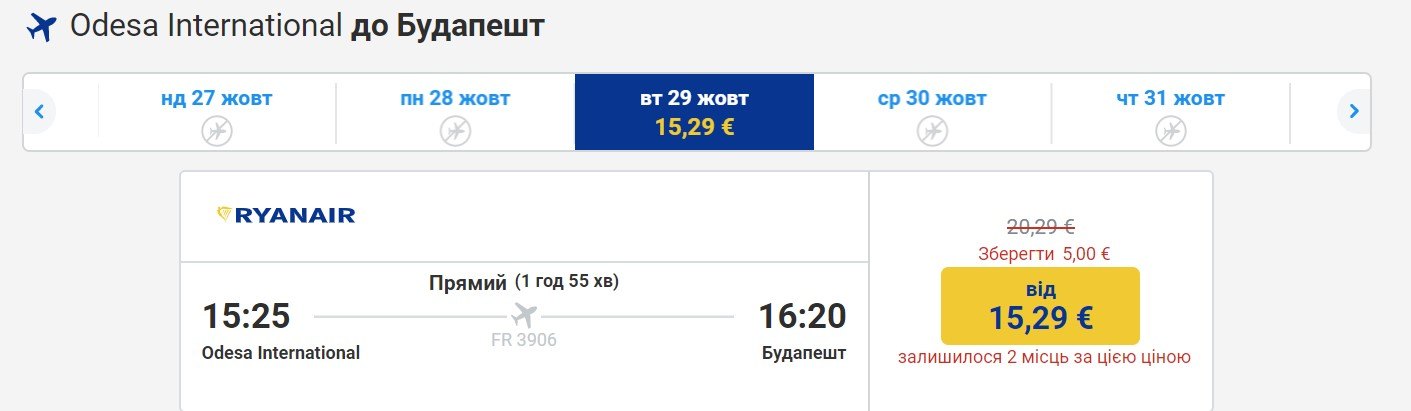Click no-flight icon under чт 31 жовт
The image size is (1411, 411).
[x=1171, y=131]
